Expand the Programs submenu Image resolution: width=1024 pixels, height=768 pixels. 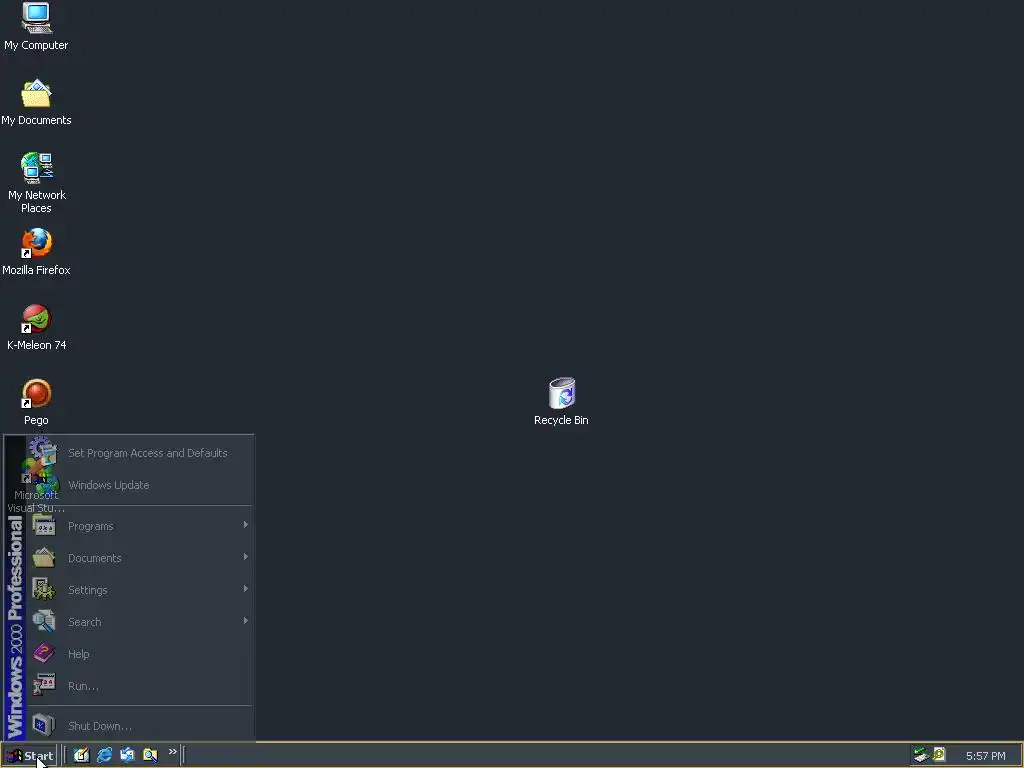pos(140,526)
